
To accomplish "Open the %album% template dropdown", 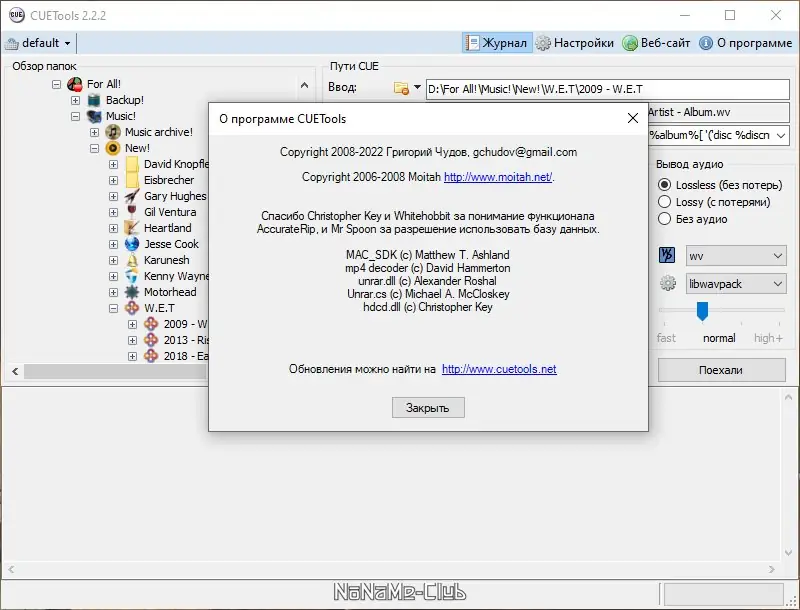I will coord(781,136).
